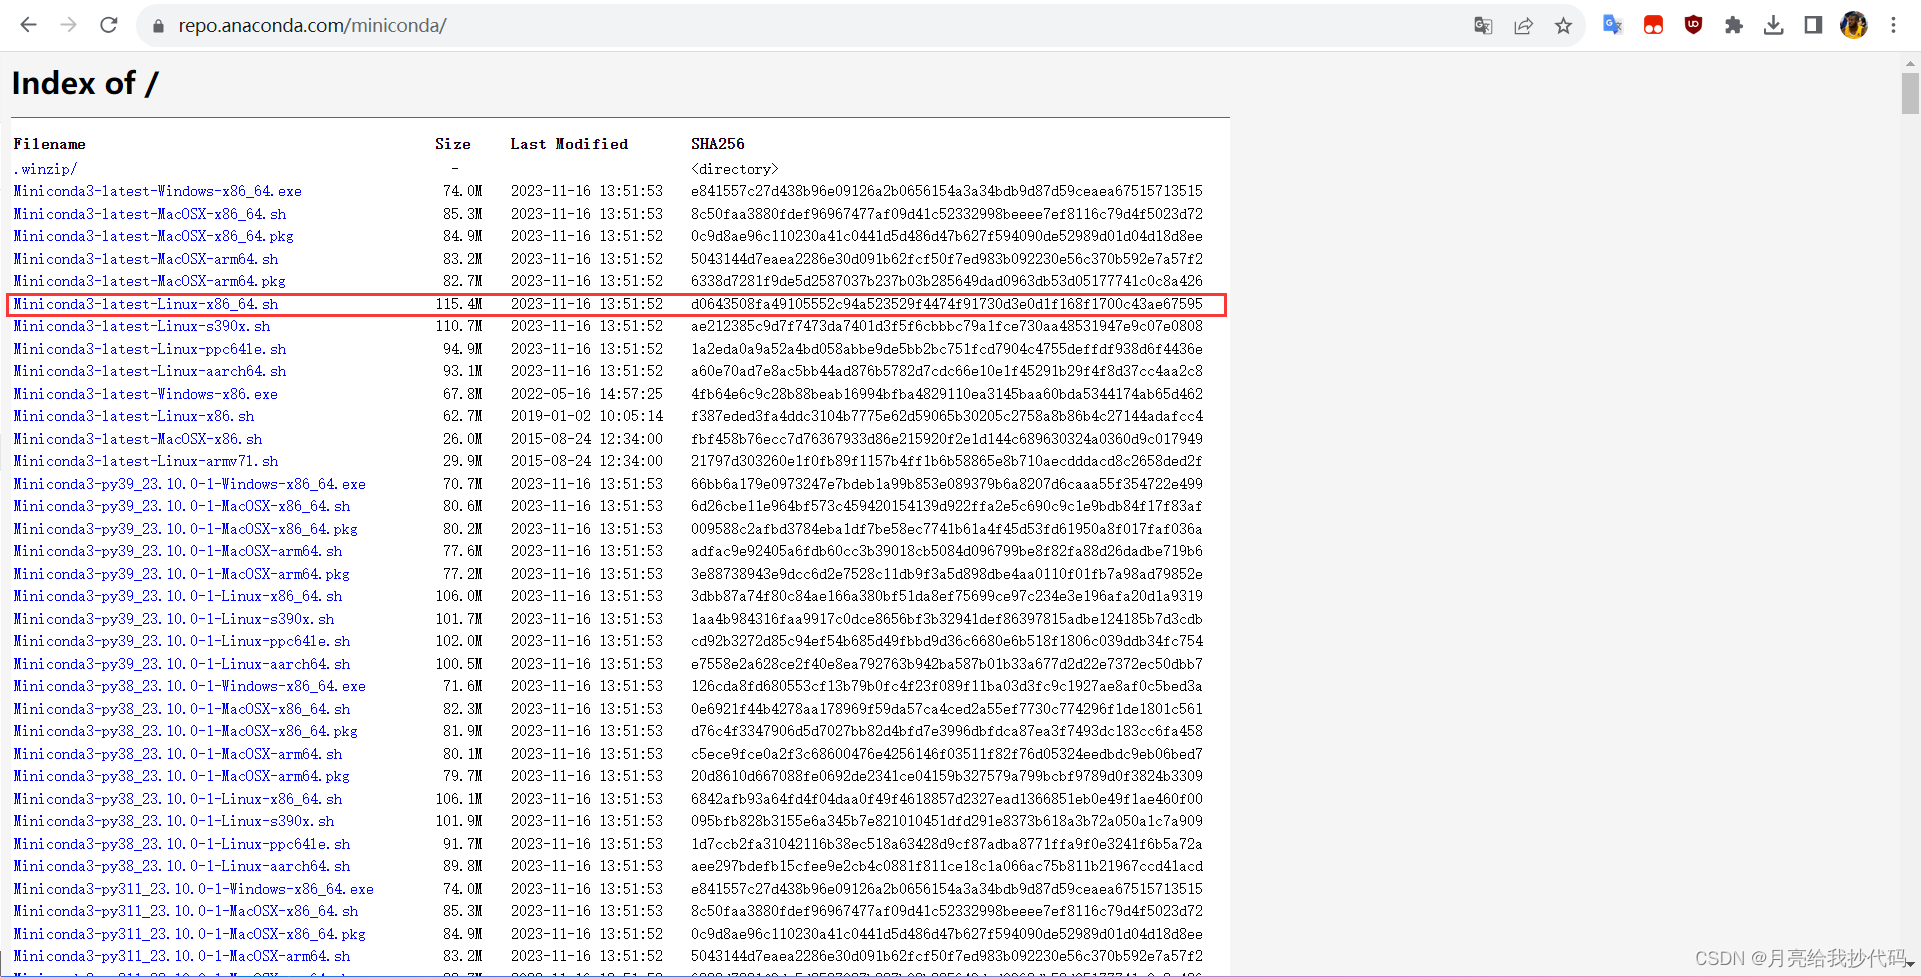The height and width of the screenshot is (977, 1921).
Task: Download Miniconda3-latest-Windows-x86_64.exe
Action: (157, 191)
